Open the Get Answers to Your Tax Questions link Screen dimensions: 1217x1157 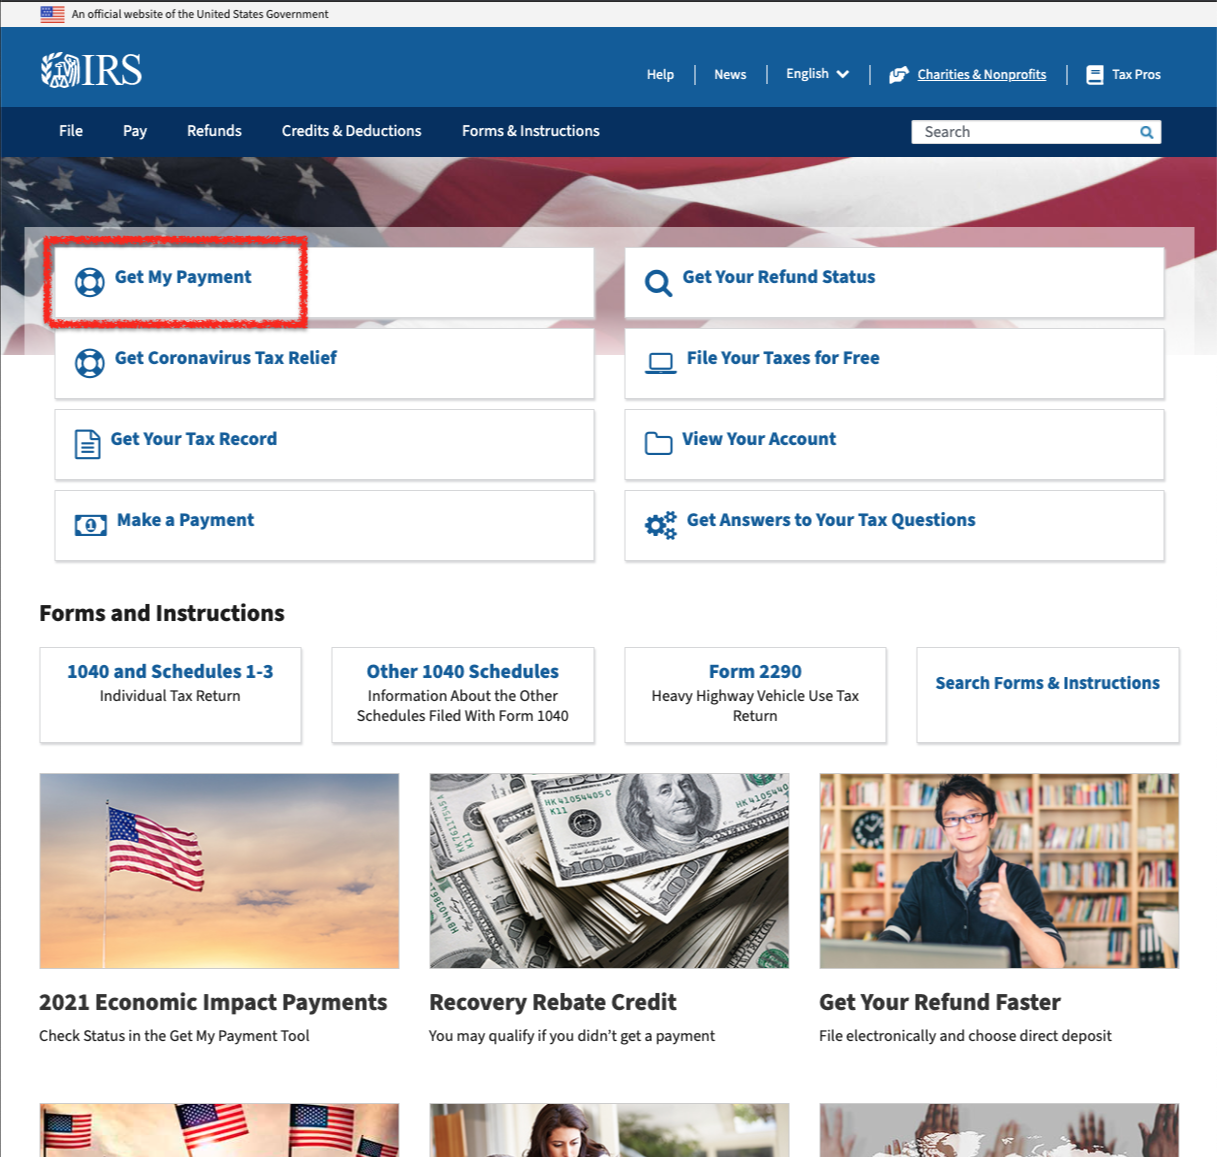click(831, 520)
